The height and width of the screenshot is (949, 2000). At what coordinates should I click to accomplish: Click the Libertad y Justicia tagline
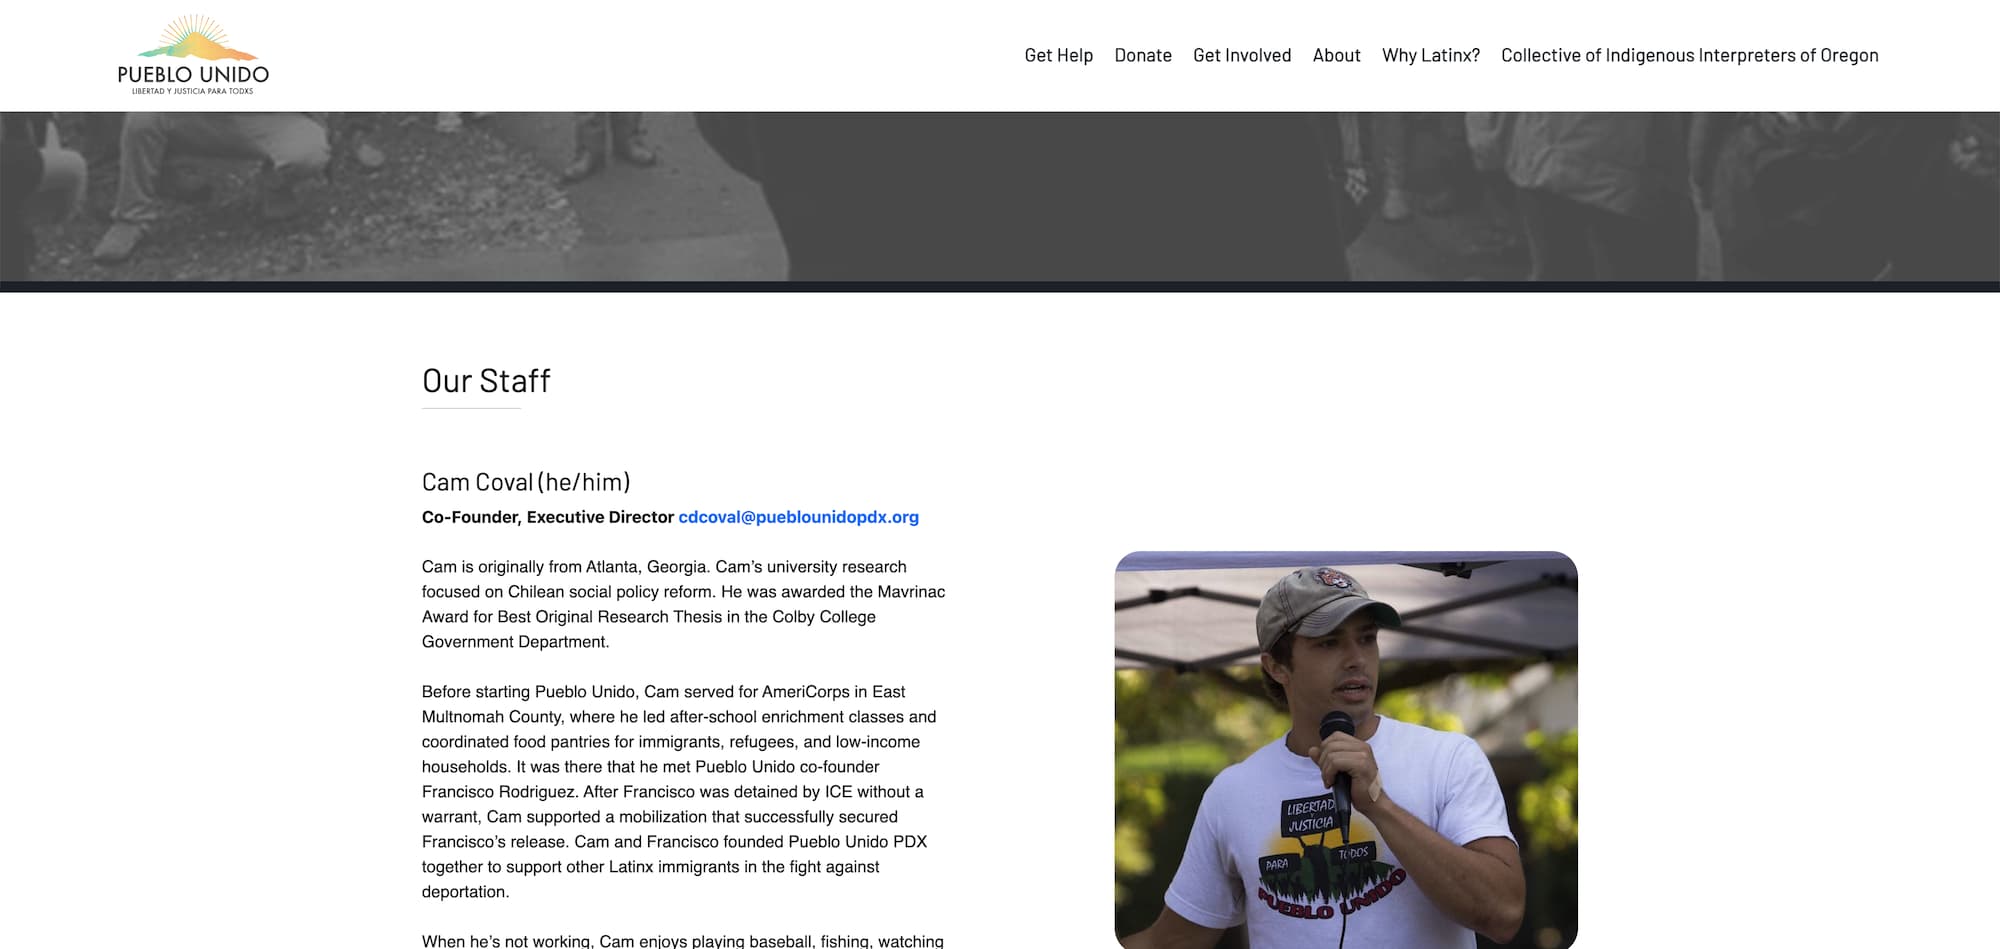193,91
